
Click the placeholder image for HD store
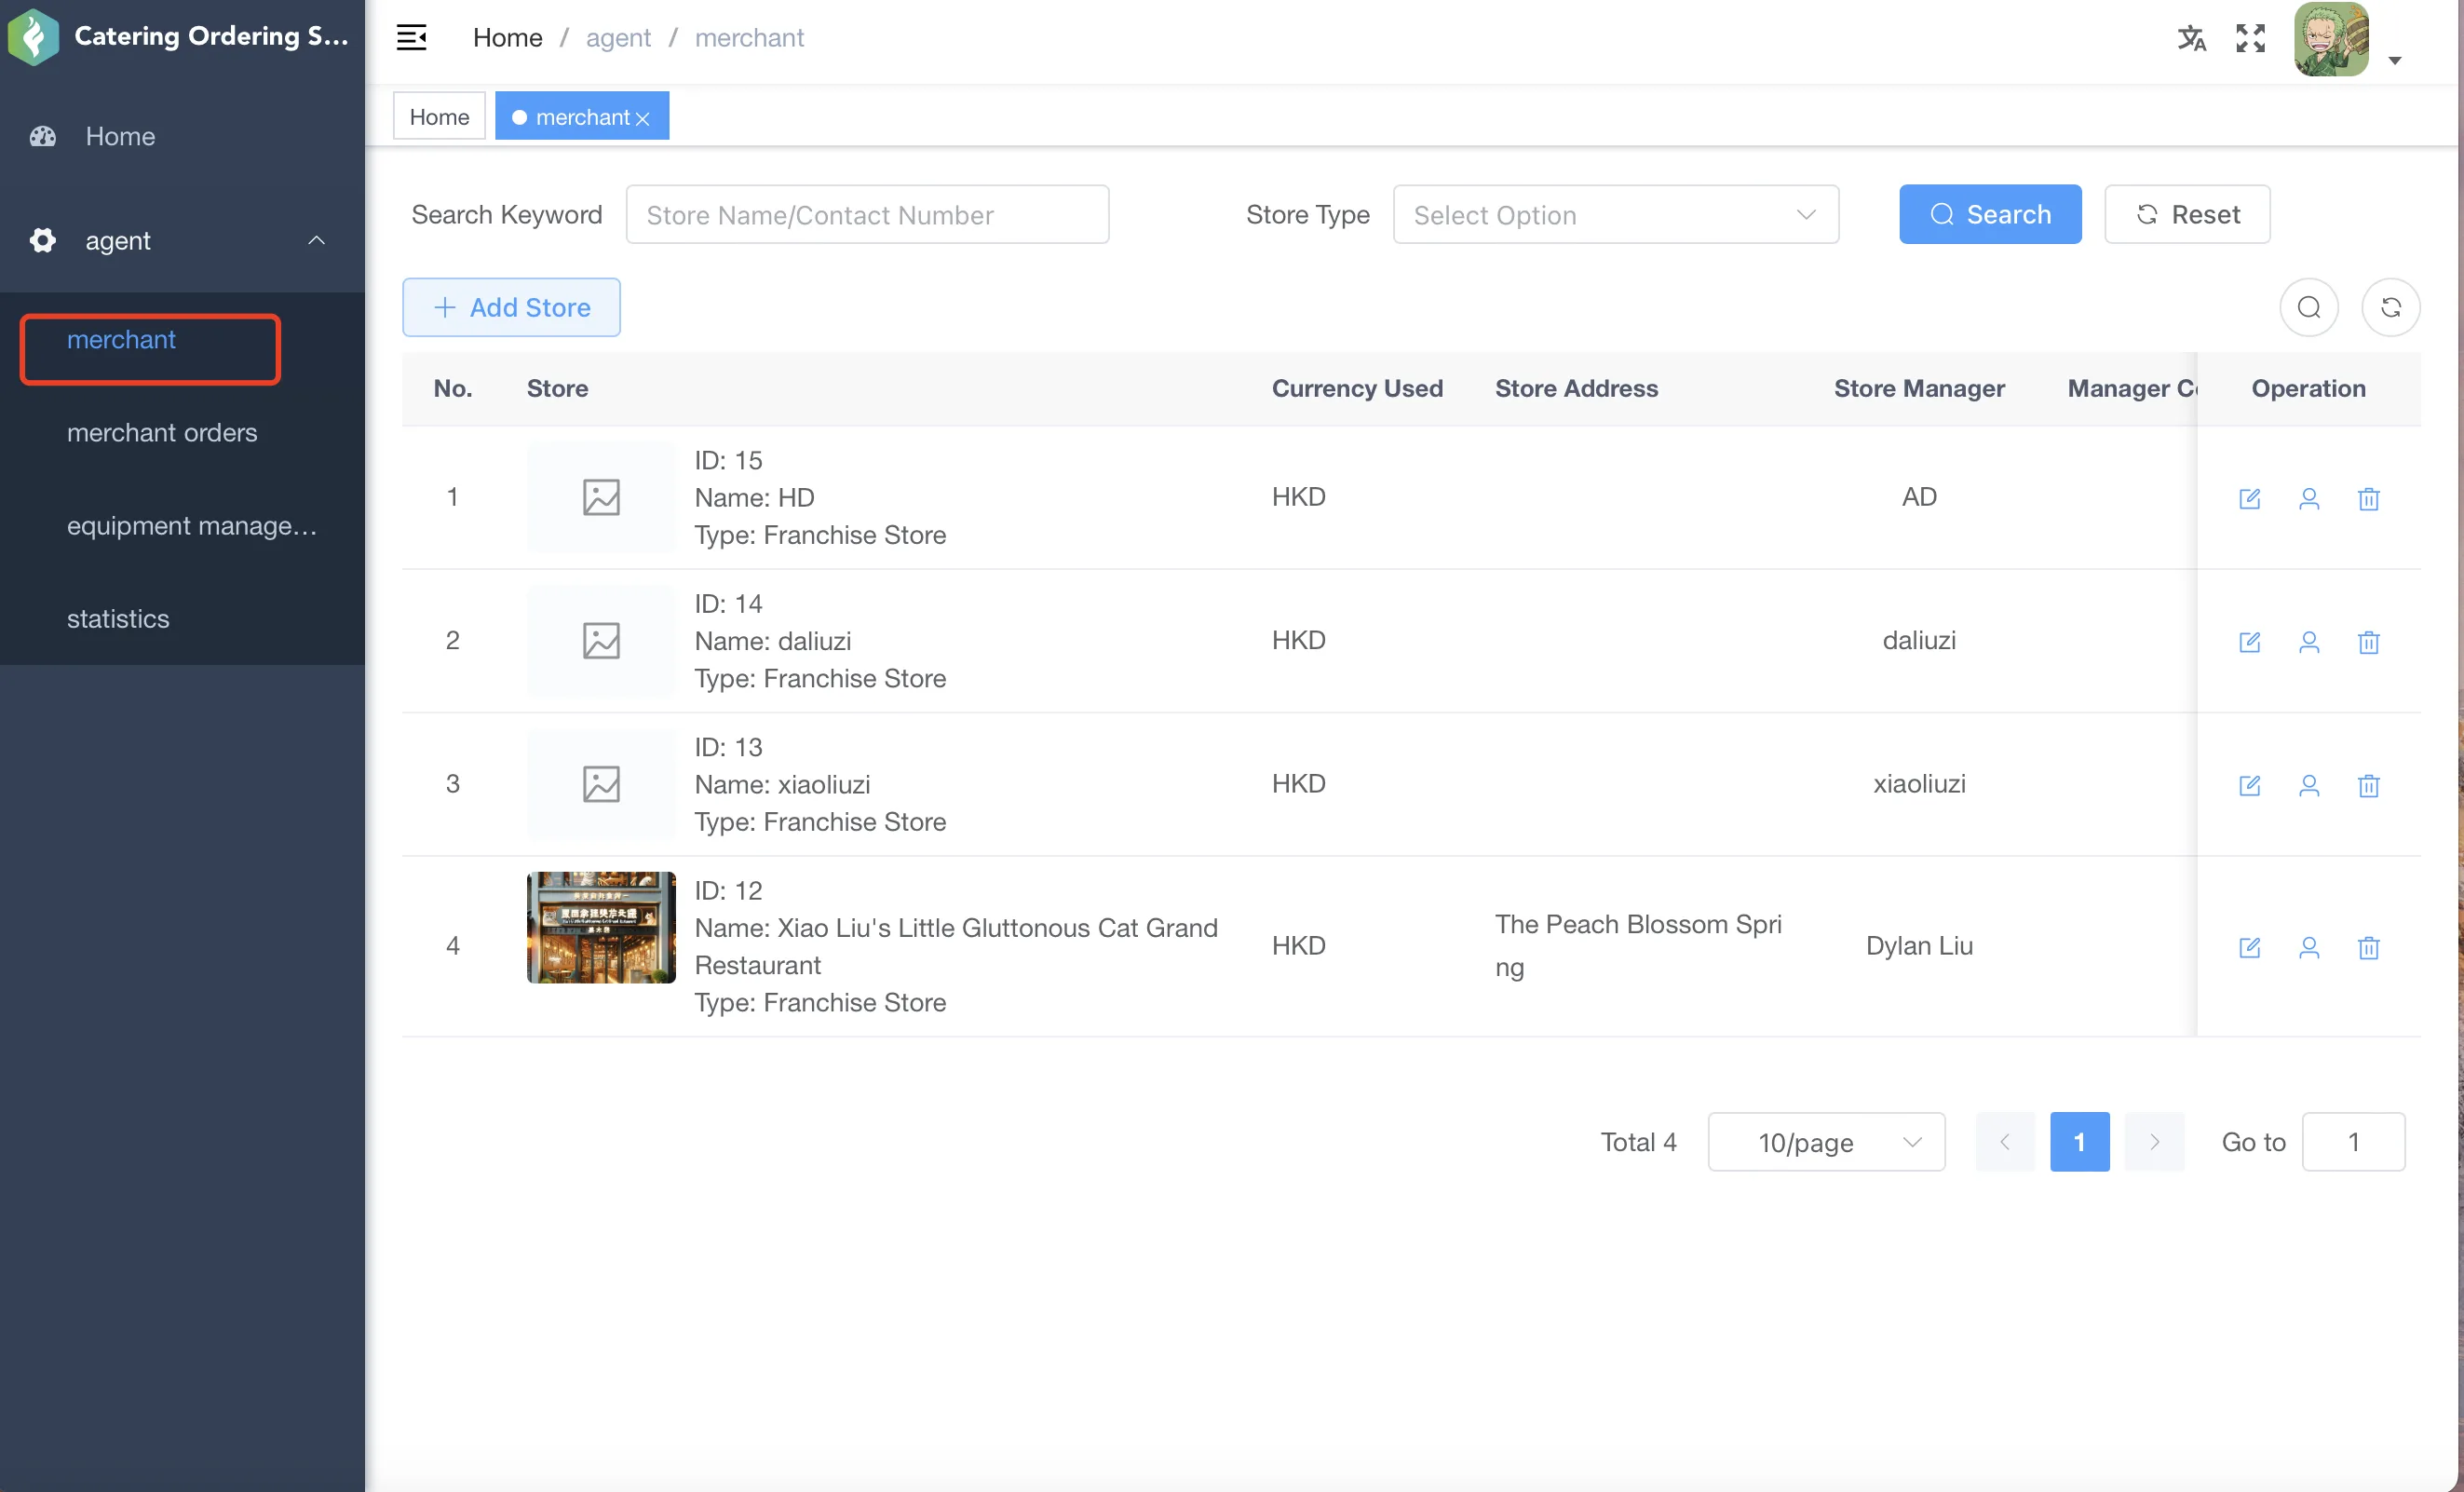pyautogui.click(x=601, y=497)
